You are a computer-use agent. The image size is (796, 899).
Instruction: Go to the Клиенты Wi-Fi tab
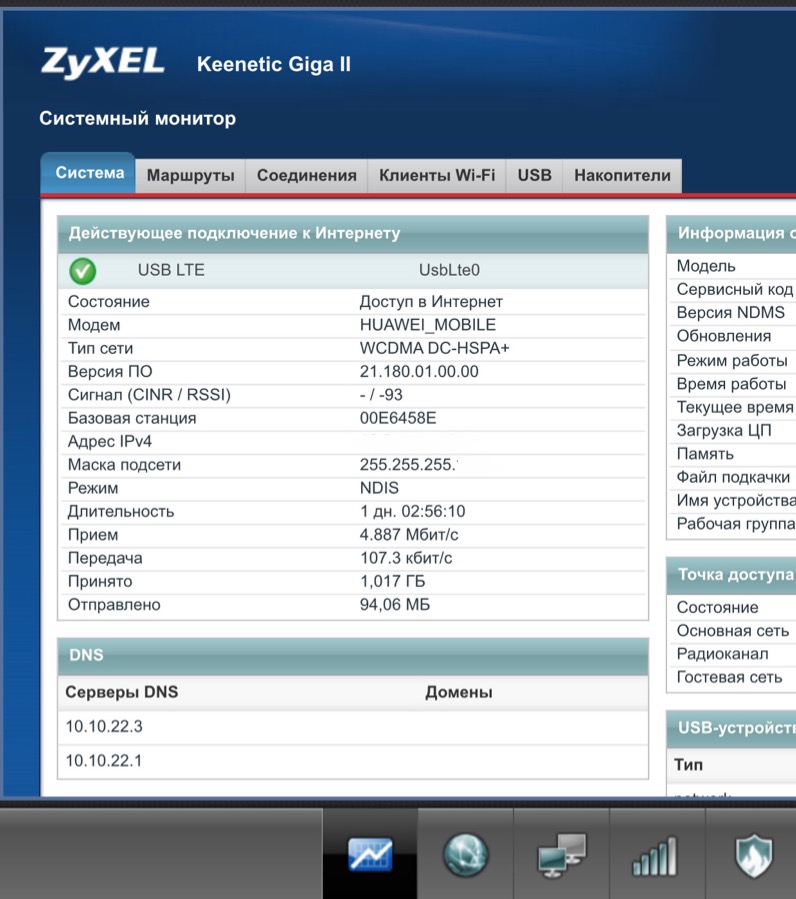click(437, 175)
